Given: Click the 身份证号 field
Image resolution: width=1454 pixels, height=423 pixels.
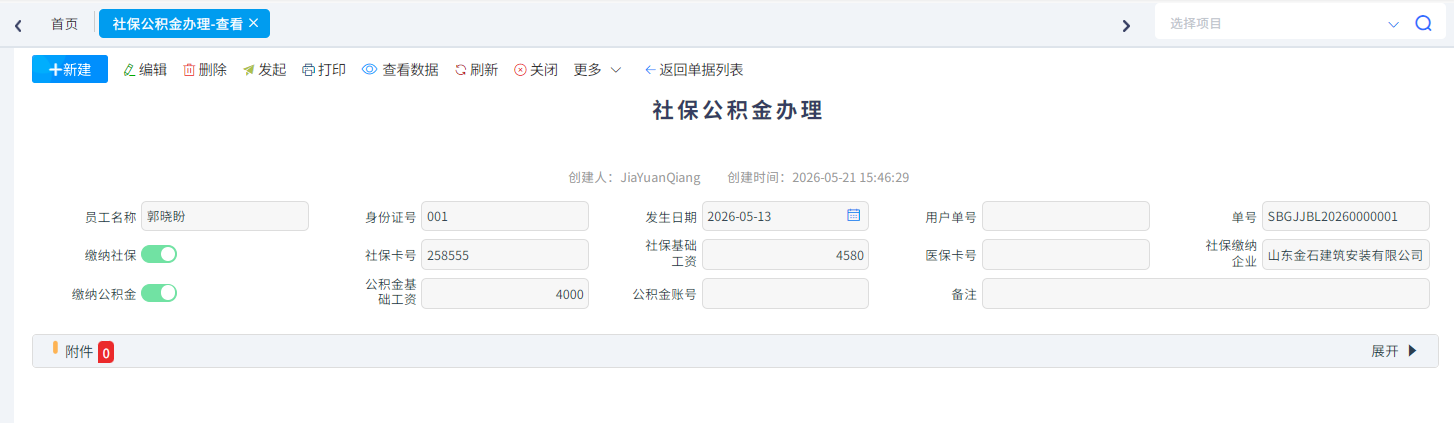Looking at the screenshot, I should (x=505, y=216).
